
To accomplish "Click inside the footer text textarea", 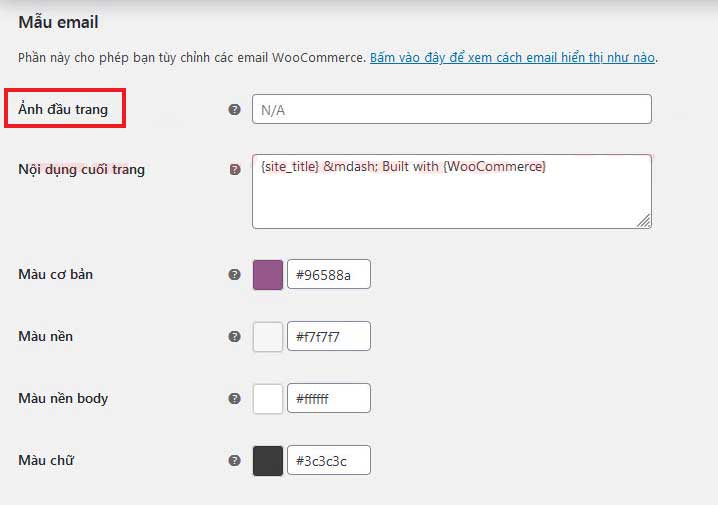I will [451, 191].
